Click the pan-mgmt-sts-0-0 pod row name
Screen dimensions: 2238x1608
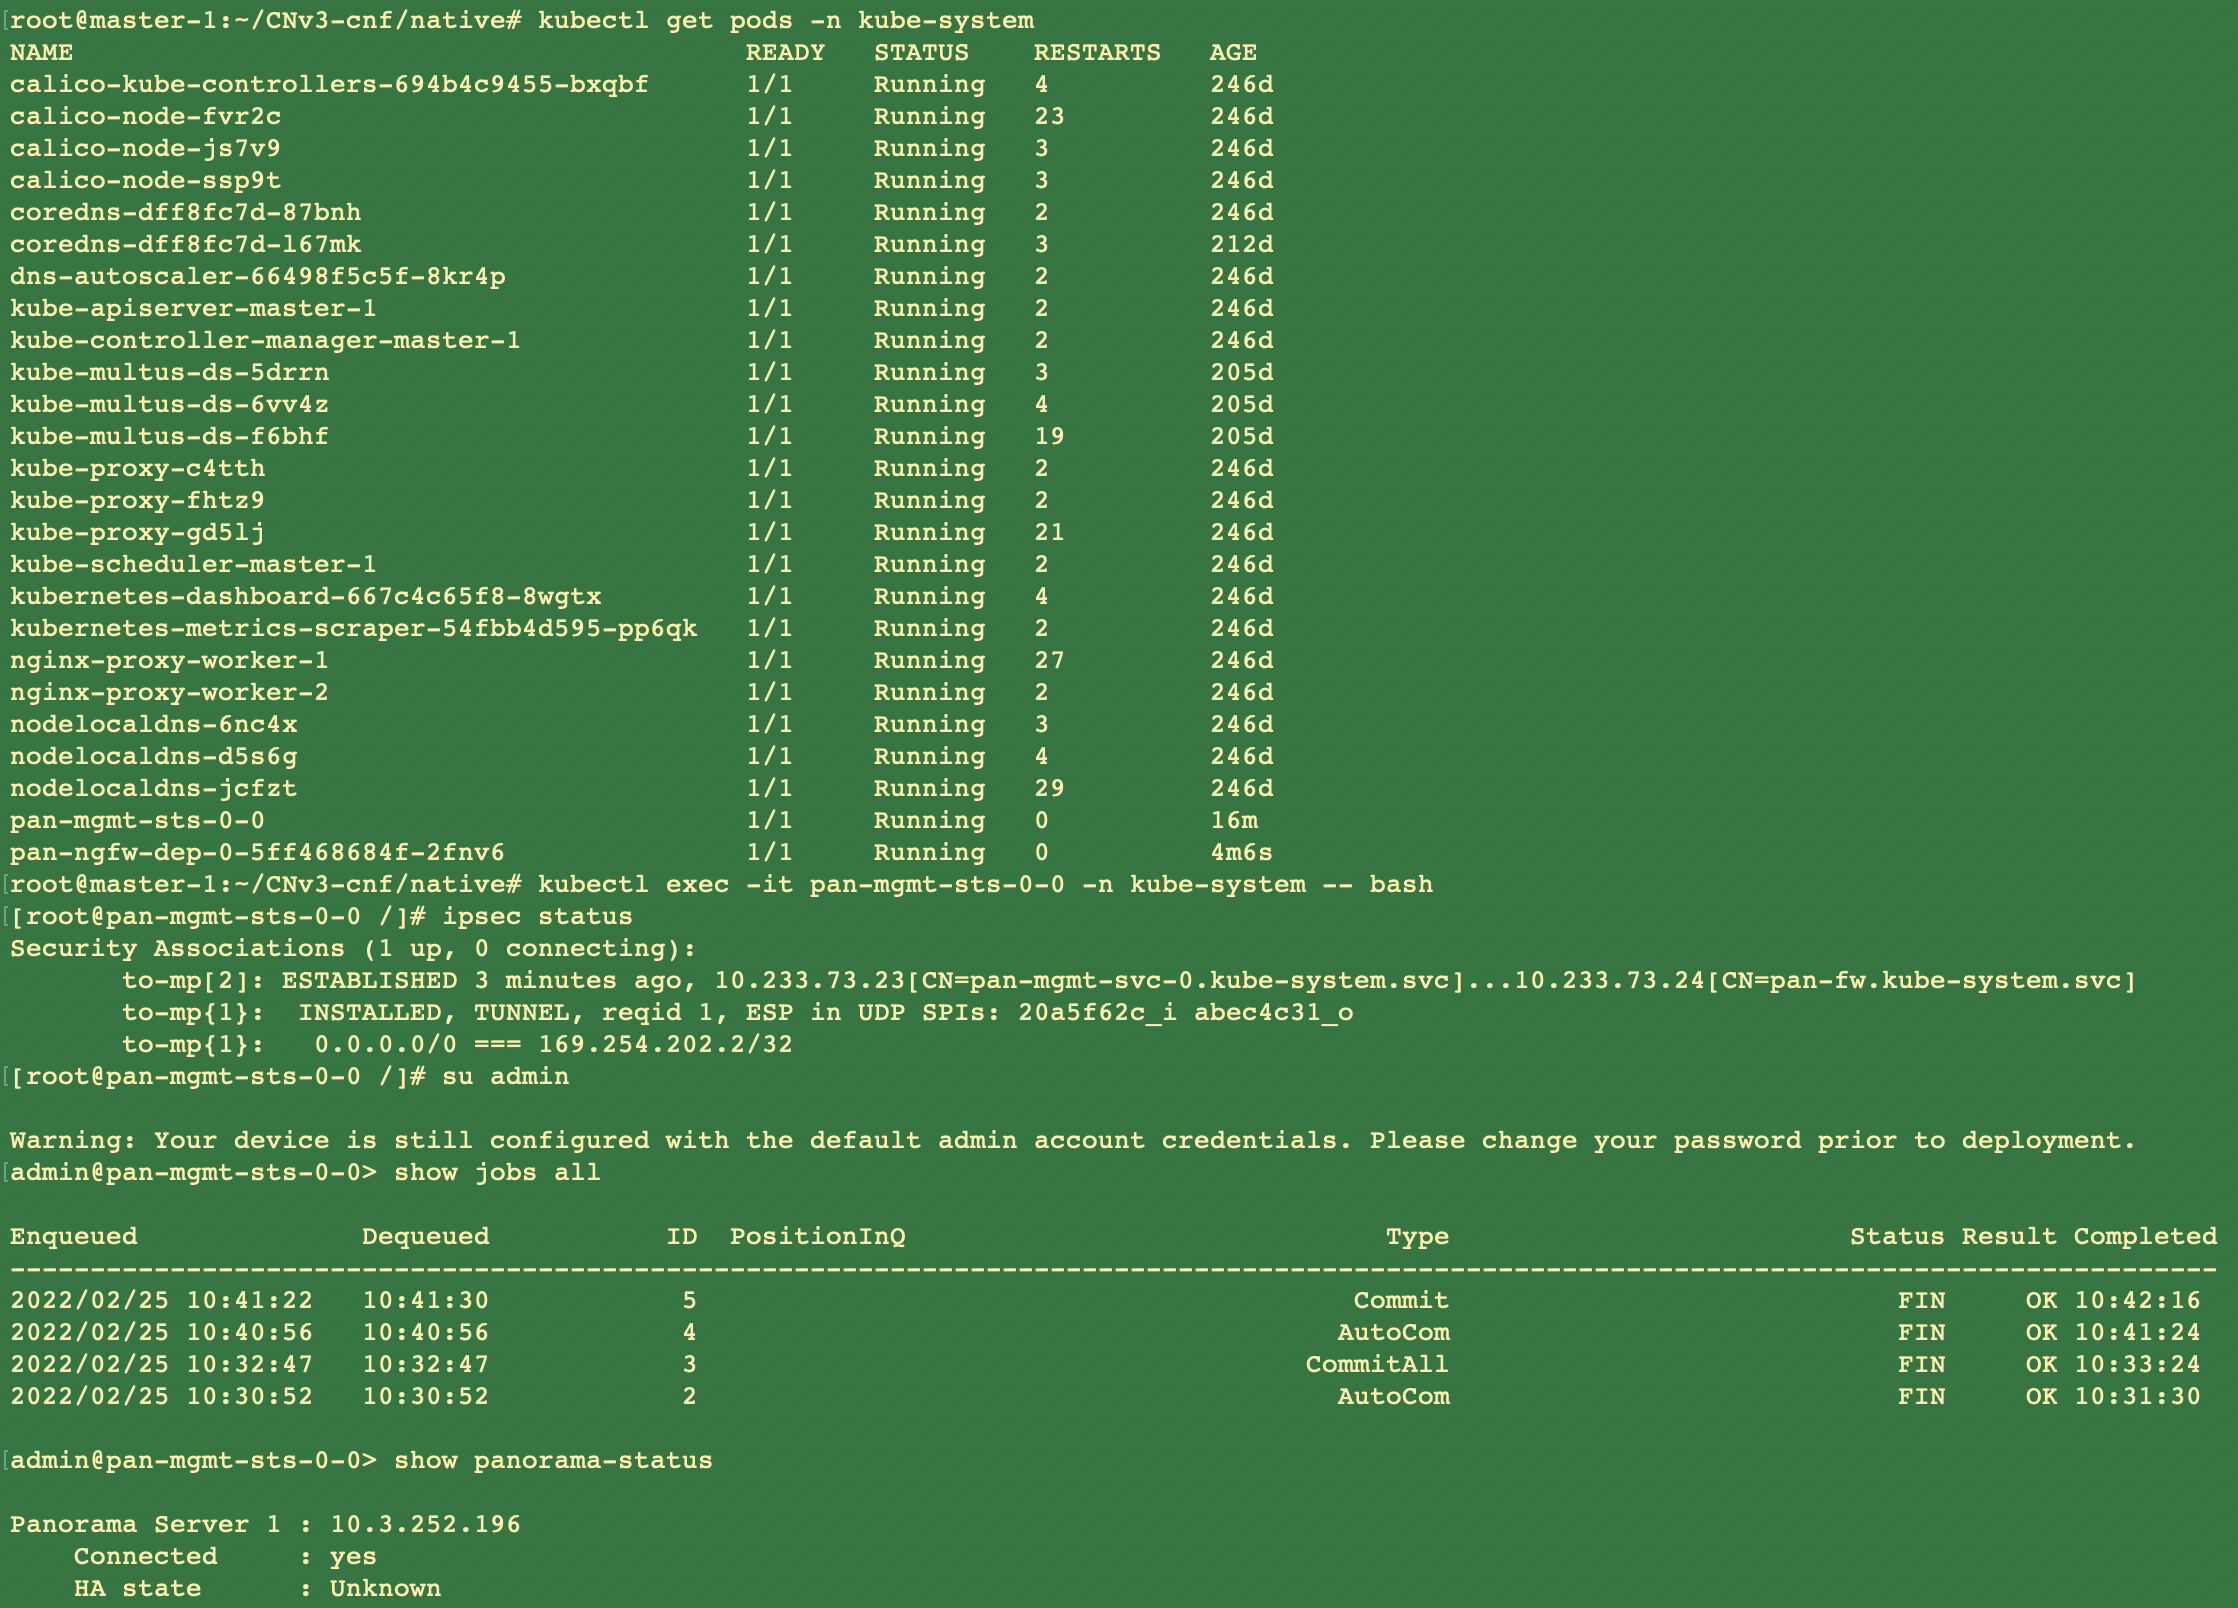point(137,821)
